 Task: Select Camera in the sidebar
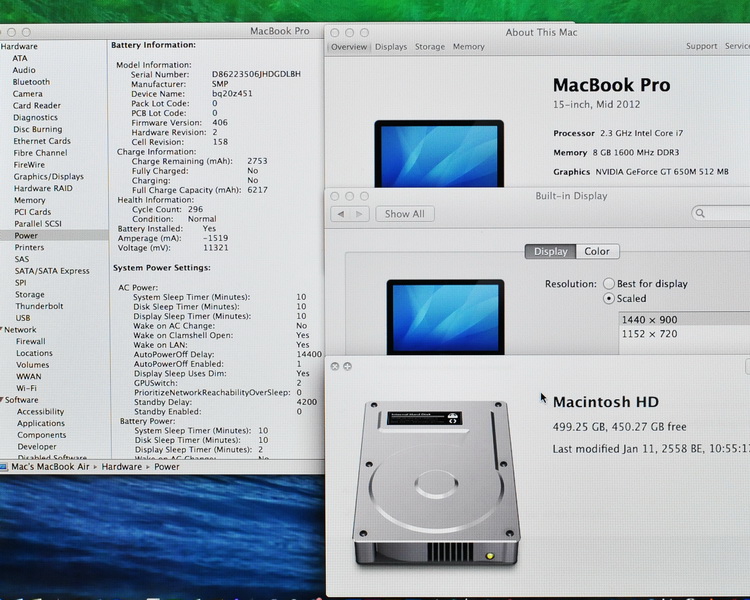(28, 94)
